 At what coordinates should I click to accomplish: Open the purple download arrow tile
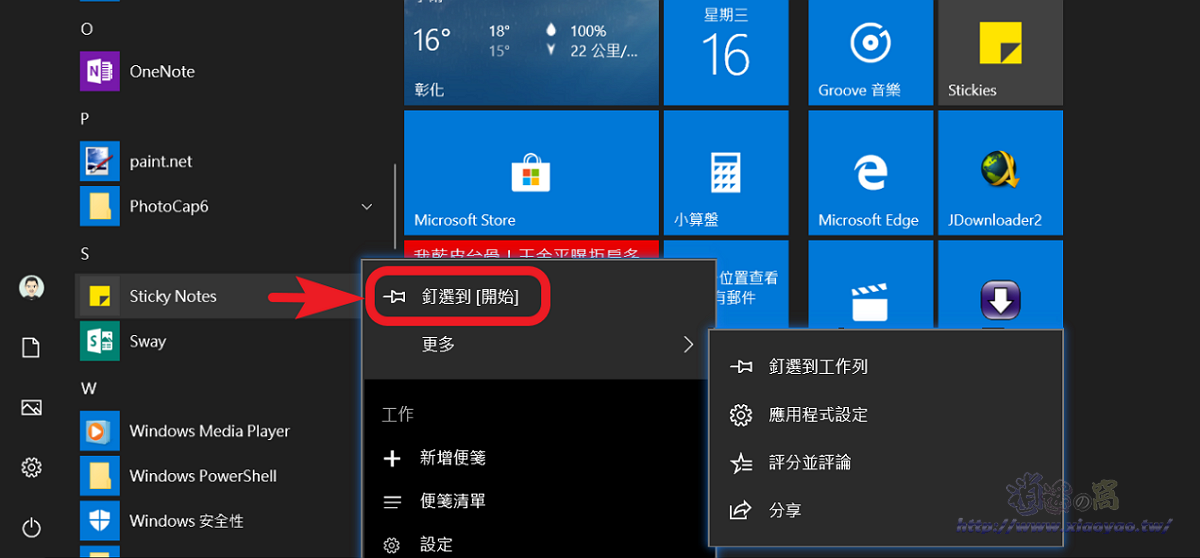[1000, 284]
